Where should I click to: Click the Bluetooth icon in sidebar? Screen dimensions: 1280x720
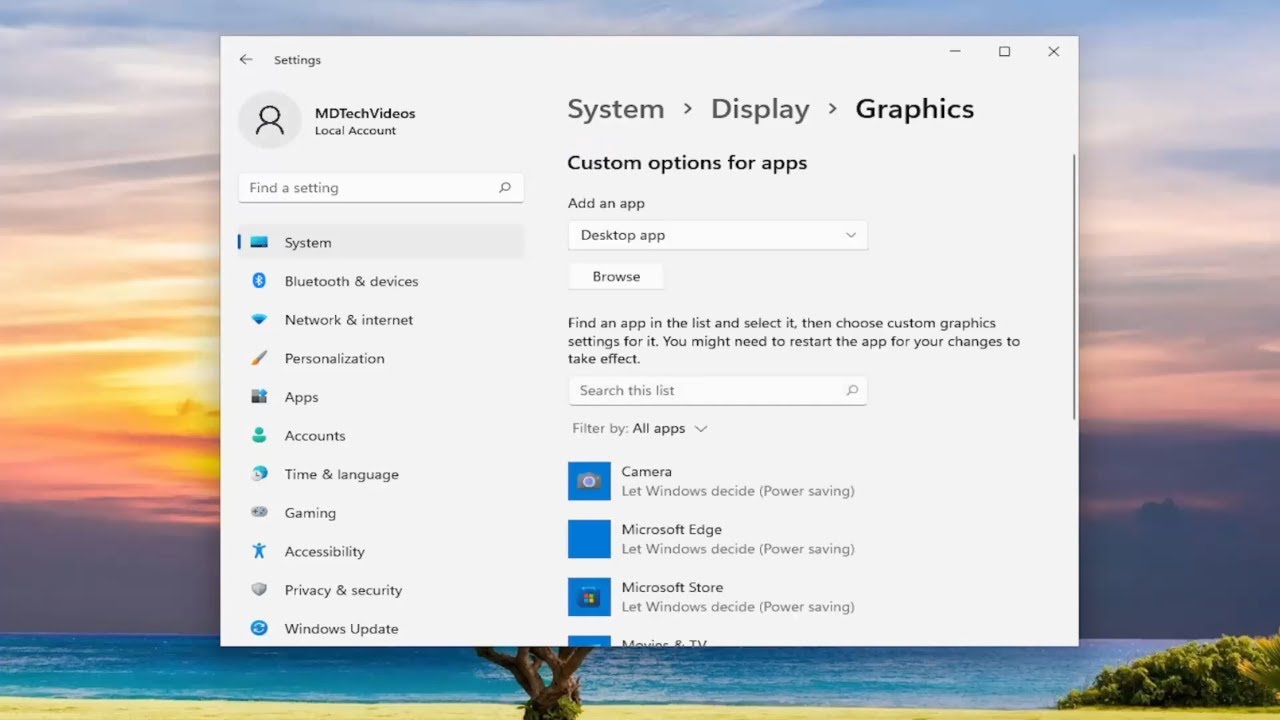tap(259, 281)
